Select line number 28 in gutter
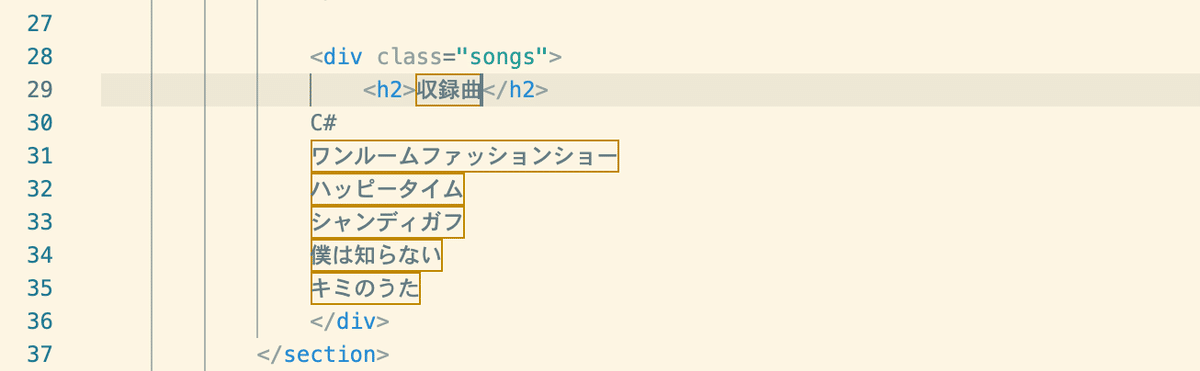The height and width of the screenshot is (371, 1200). (x=39, y=56)
